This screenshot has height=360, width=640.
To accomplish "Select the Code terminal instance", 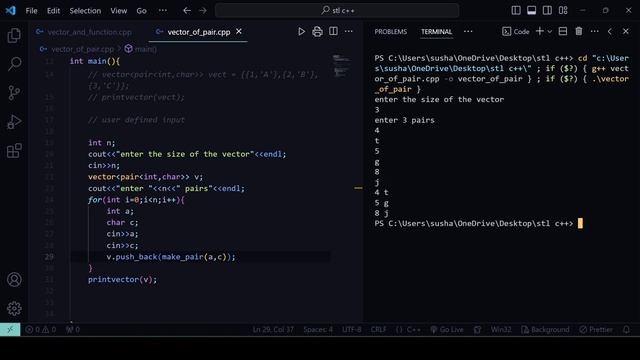I will (516, 31).
